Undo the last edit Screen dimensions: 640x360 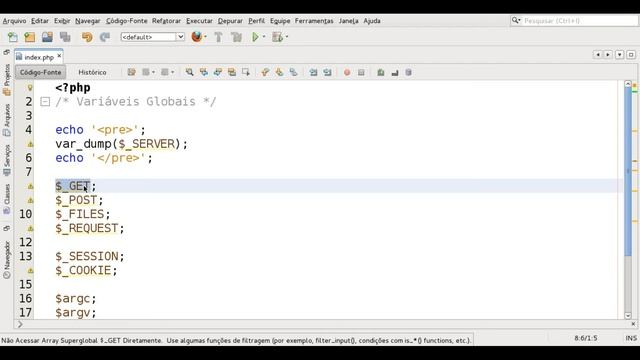click(87, 37)
